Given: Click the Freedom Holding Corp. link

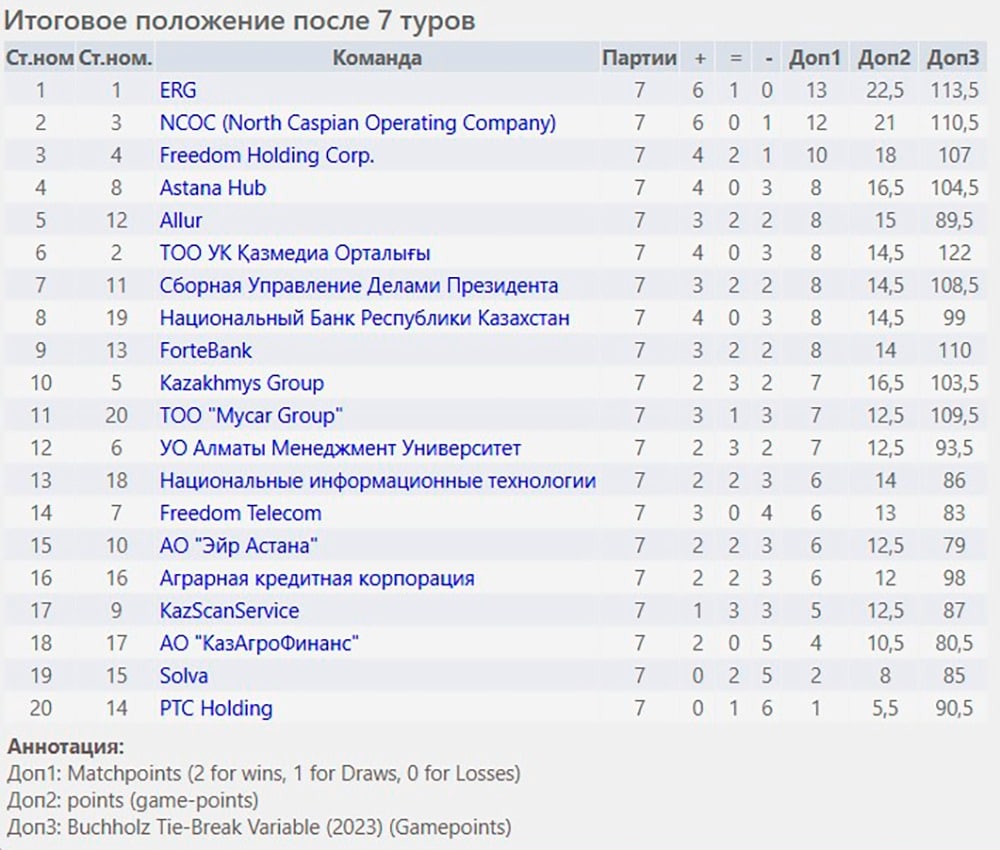Looking at the screenshot, I should [267, 156].
